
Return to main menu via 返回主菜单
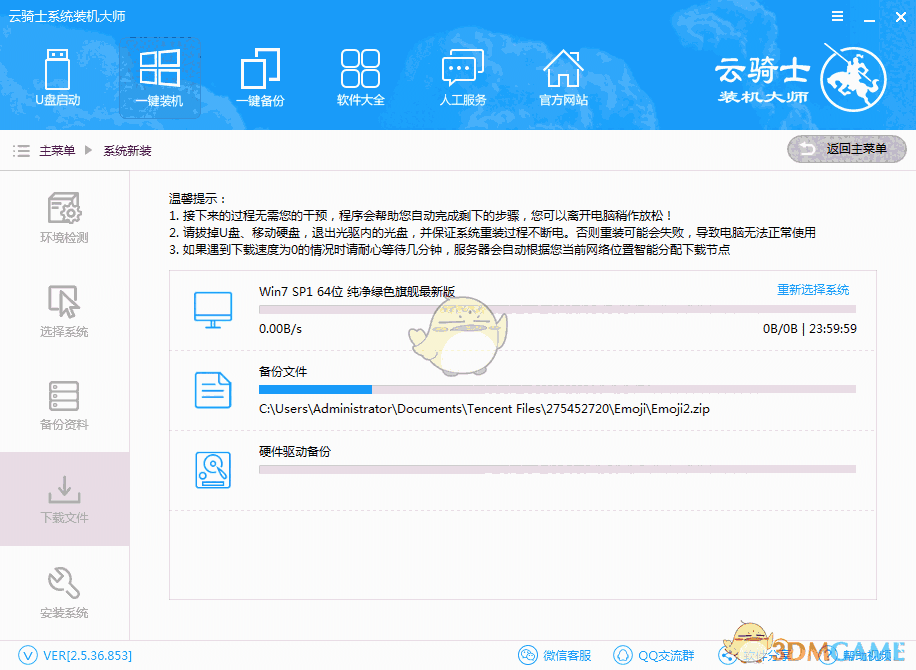846,148
